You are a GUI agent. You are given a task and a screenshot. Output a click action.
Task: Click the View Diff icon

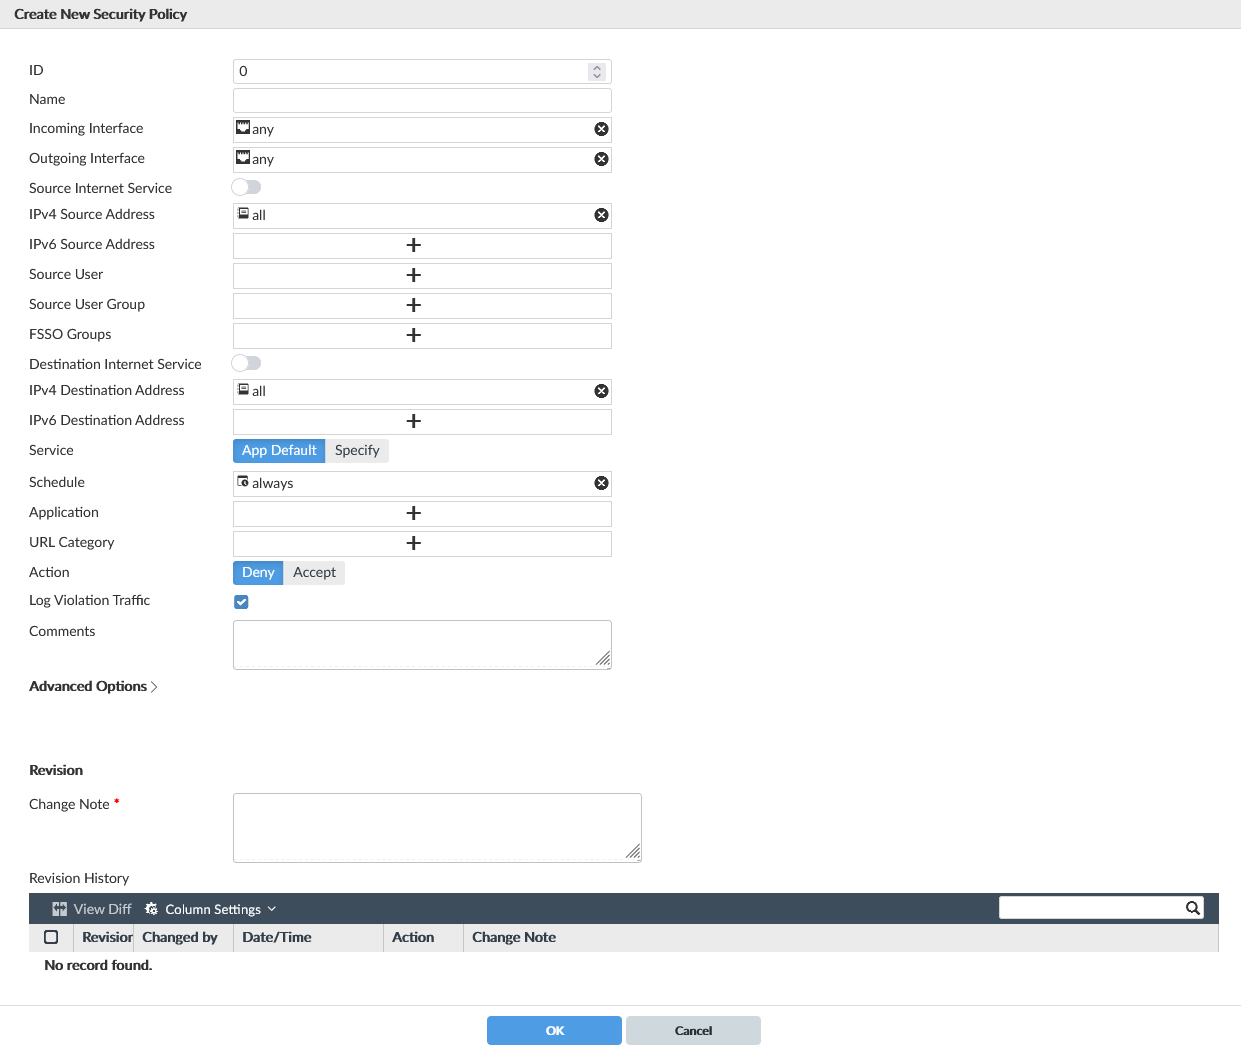click(x=60, y=909)
